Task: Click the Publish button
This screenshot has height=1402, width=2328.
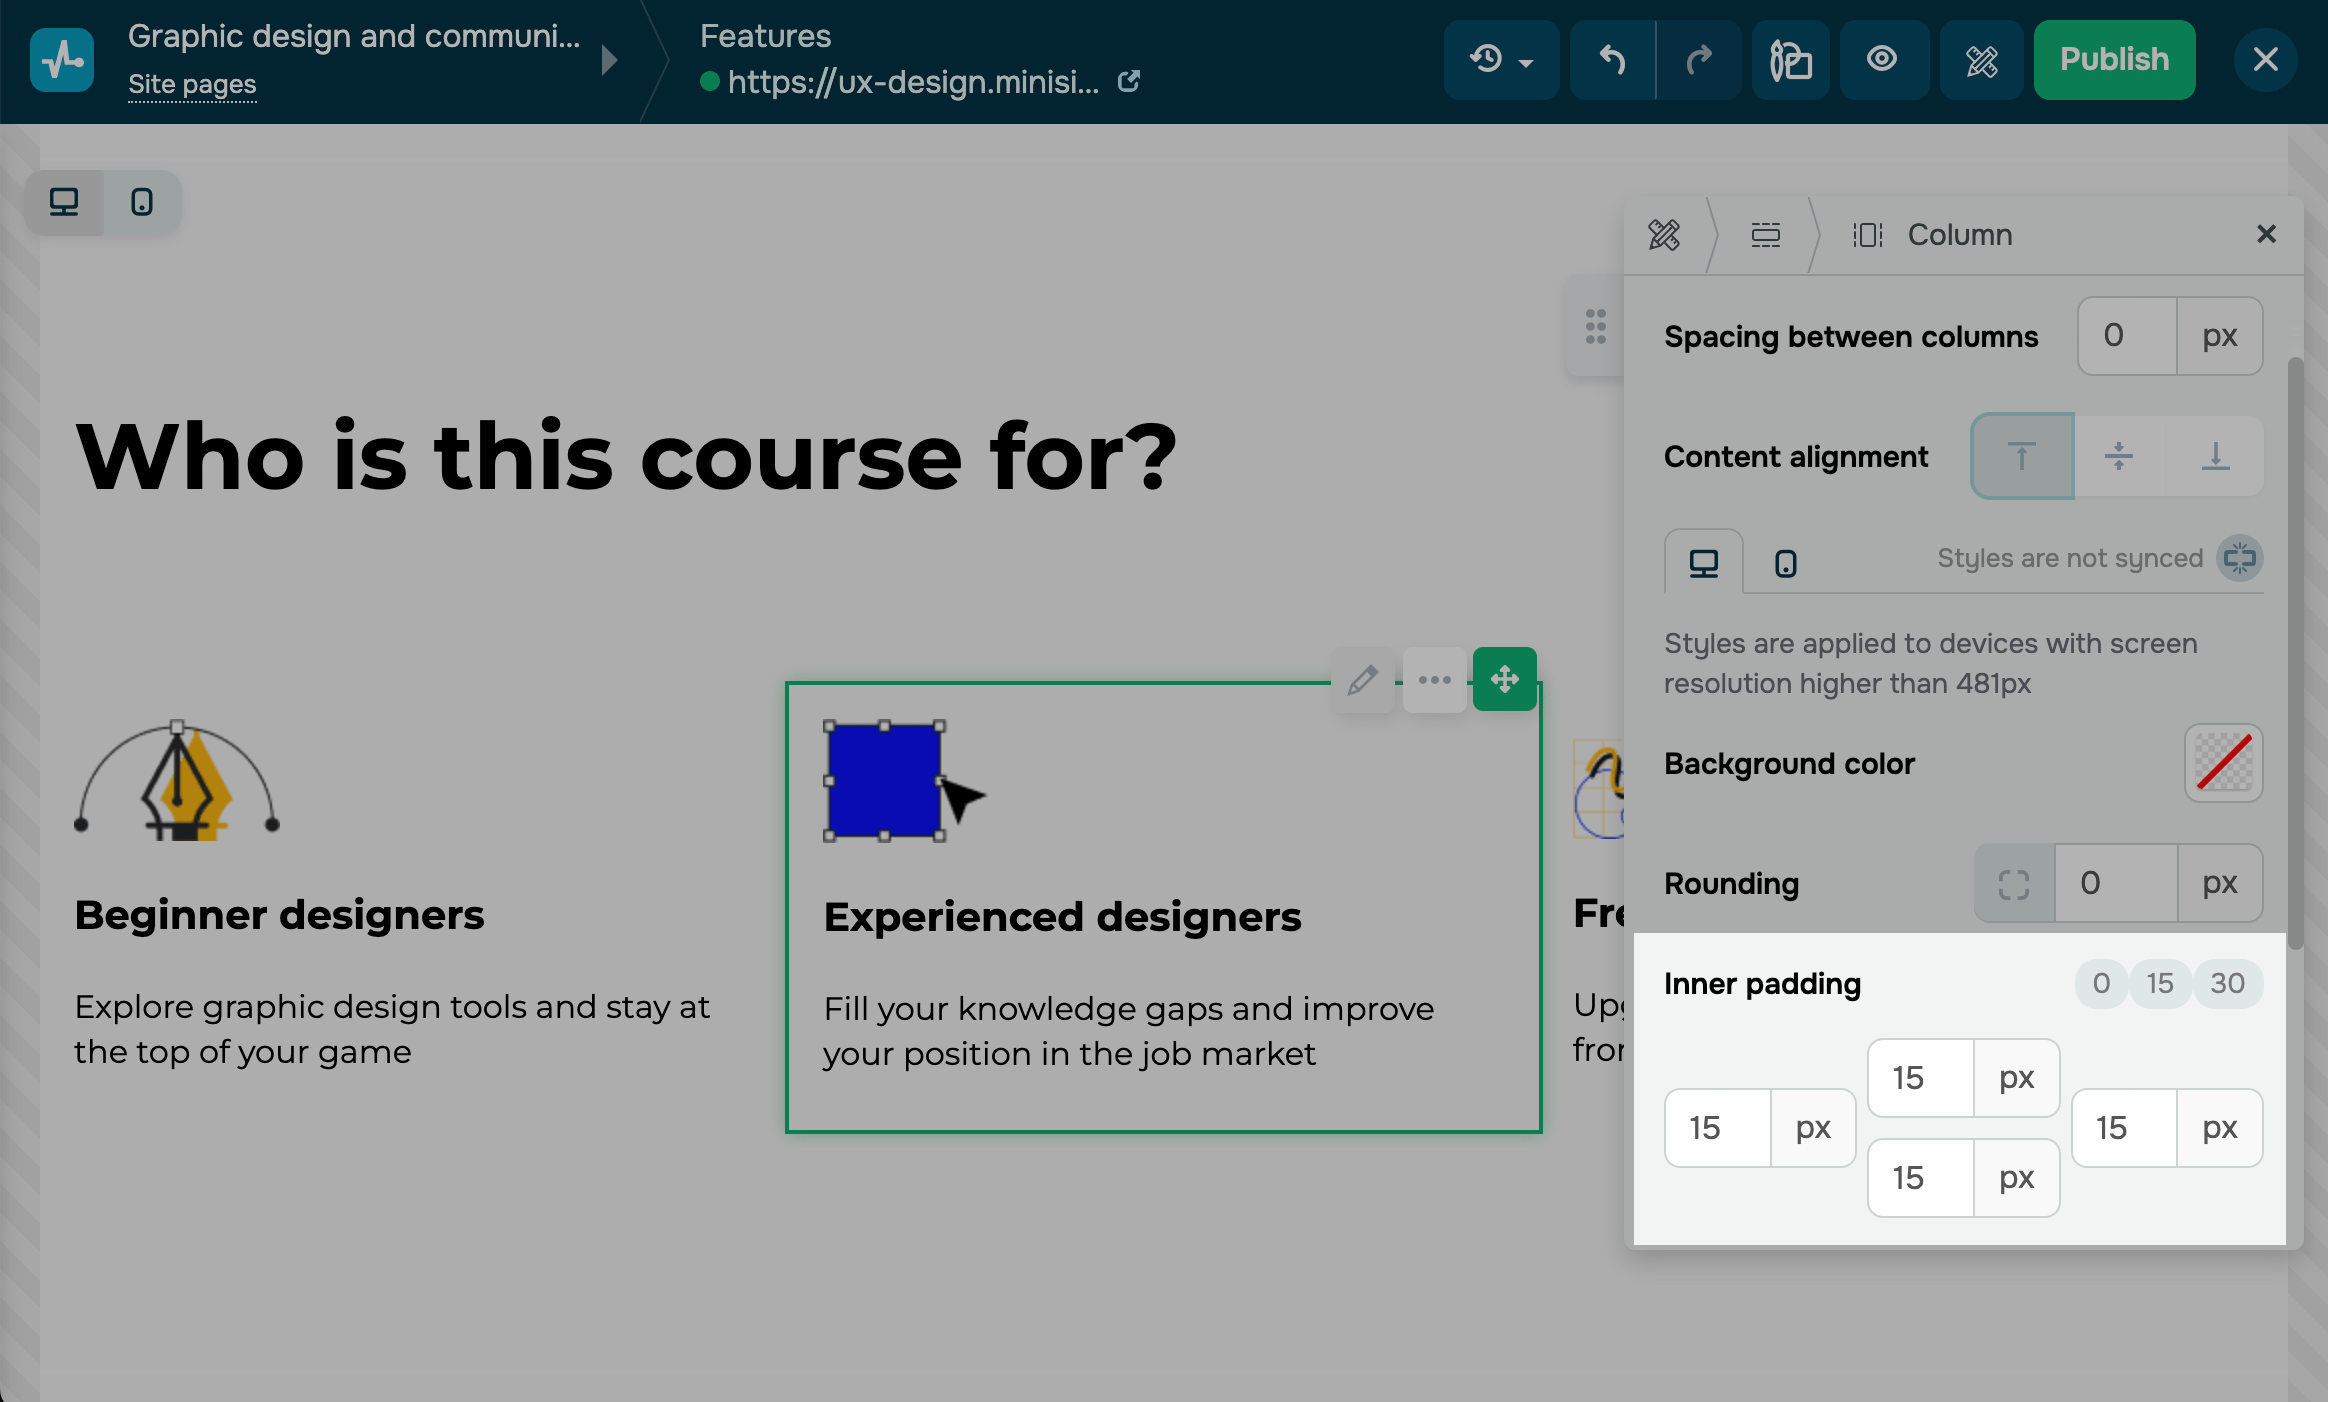Action: pyautogui.click(x=2114, y=60)
